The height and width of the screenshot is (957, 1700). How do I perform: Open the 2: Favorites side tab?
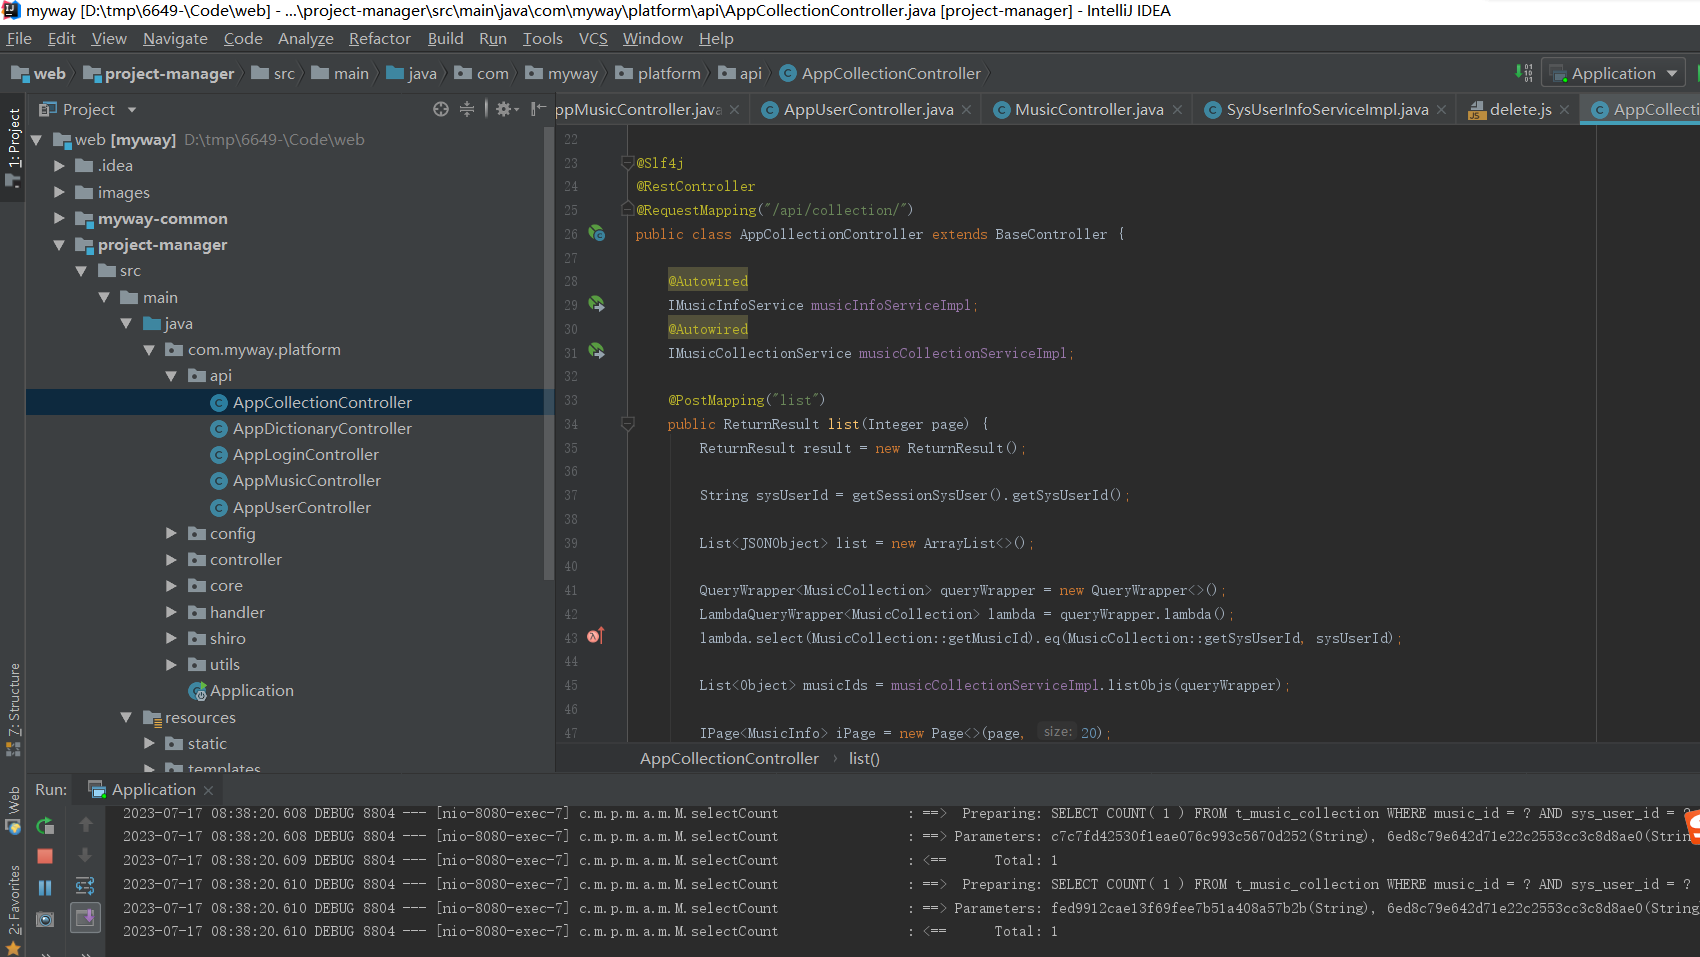click(13, 908)
